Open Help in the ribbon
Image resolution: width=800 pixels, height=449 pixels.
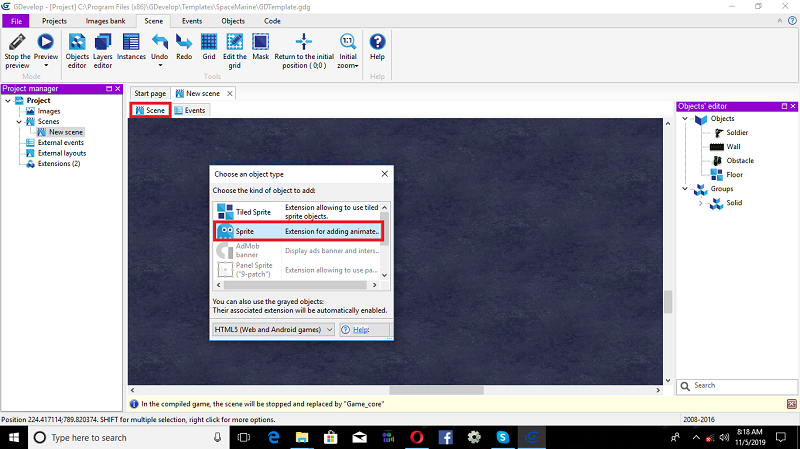[x=377, y=47]
